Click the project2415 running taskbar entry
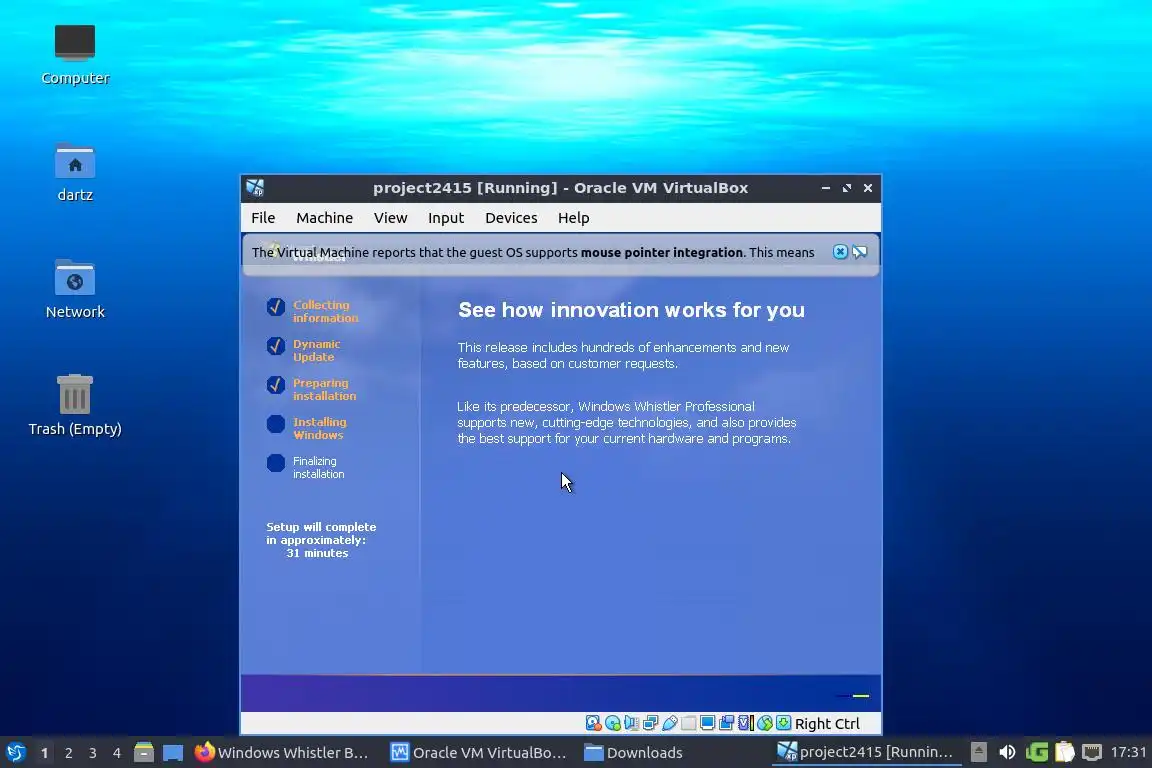This screenshot has width=1152, height=768. 865,753
